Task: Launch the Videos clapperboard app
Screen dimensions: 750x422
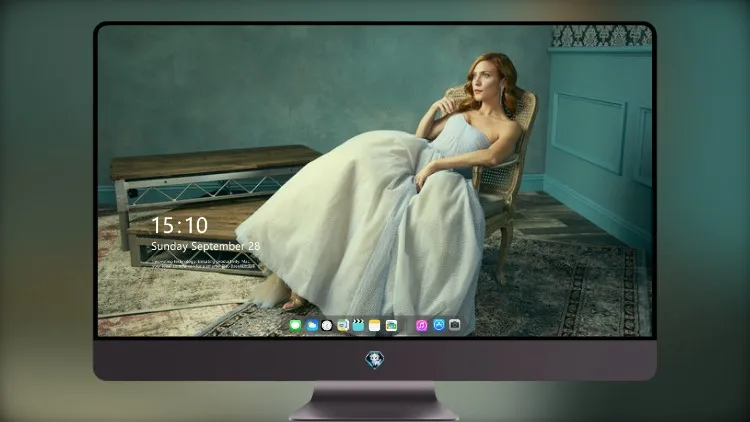Action: coord(358,325)
